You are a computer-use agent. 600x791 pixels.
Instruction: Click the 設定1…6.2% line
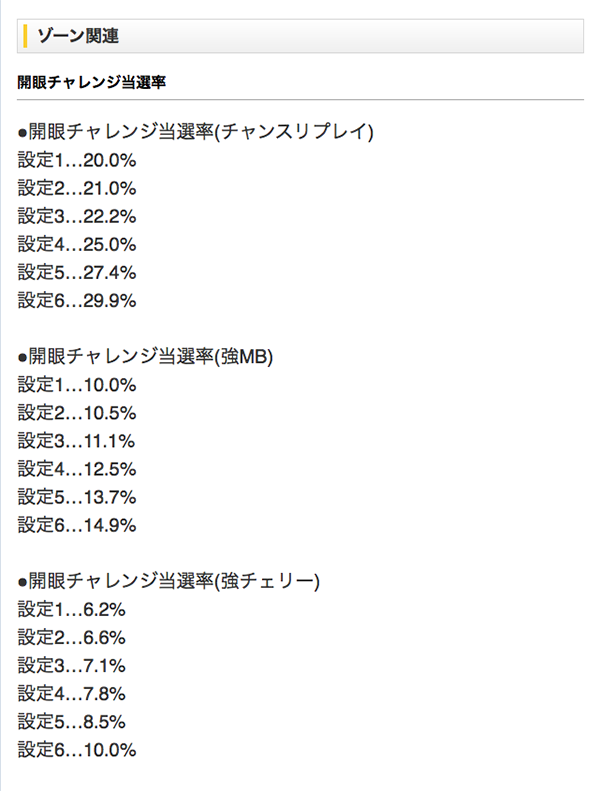pos(72,609)
